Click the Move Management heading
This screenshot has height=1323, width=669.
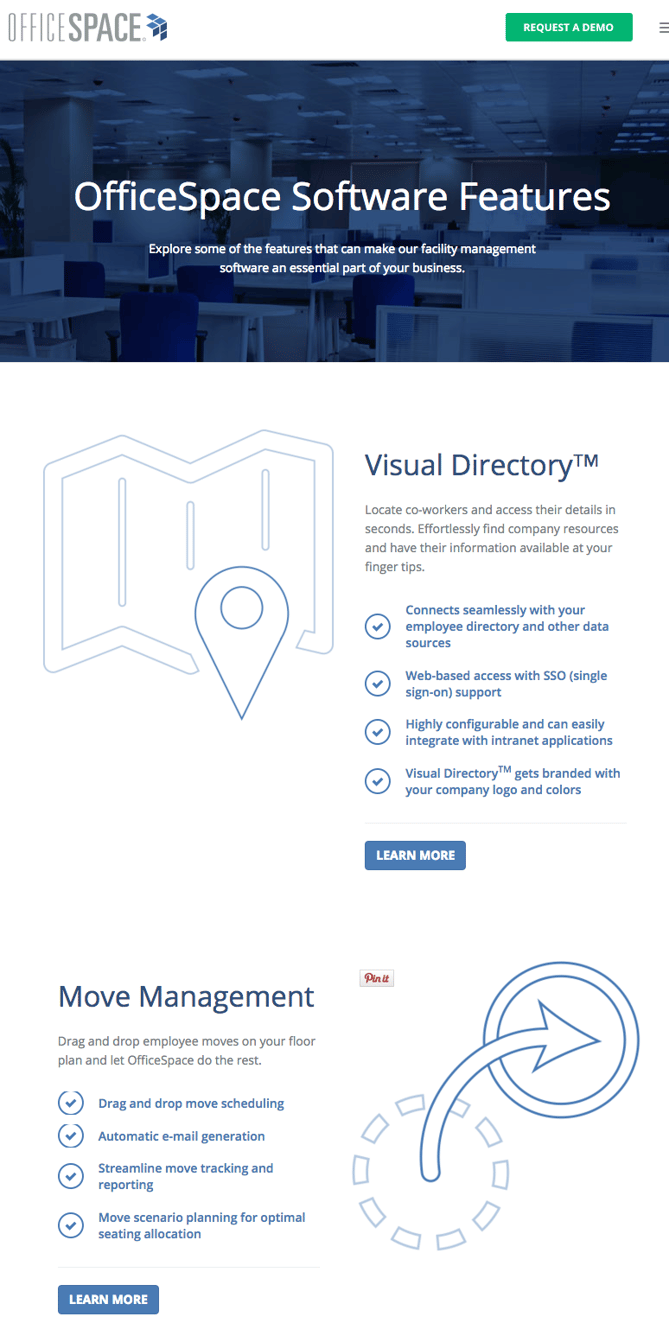[186, 996]
